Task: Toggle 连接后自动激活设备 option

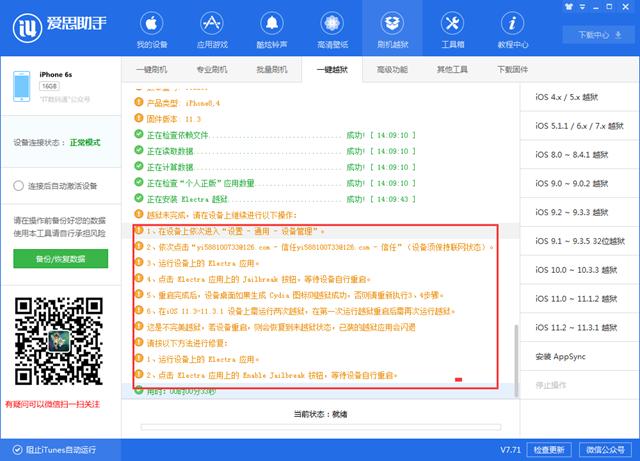Action: click(x=18, y=186)
